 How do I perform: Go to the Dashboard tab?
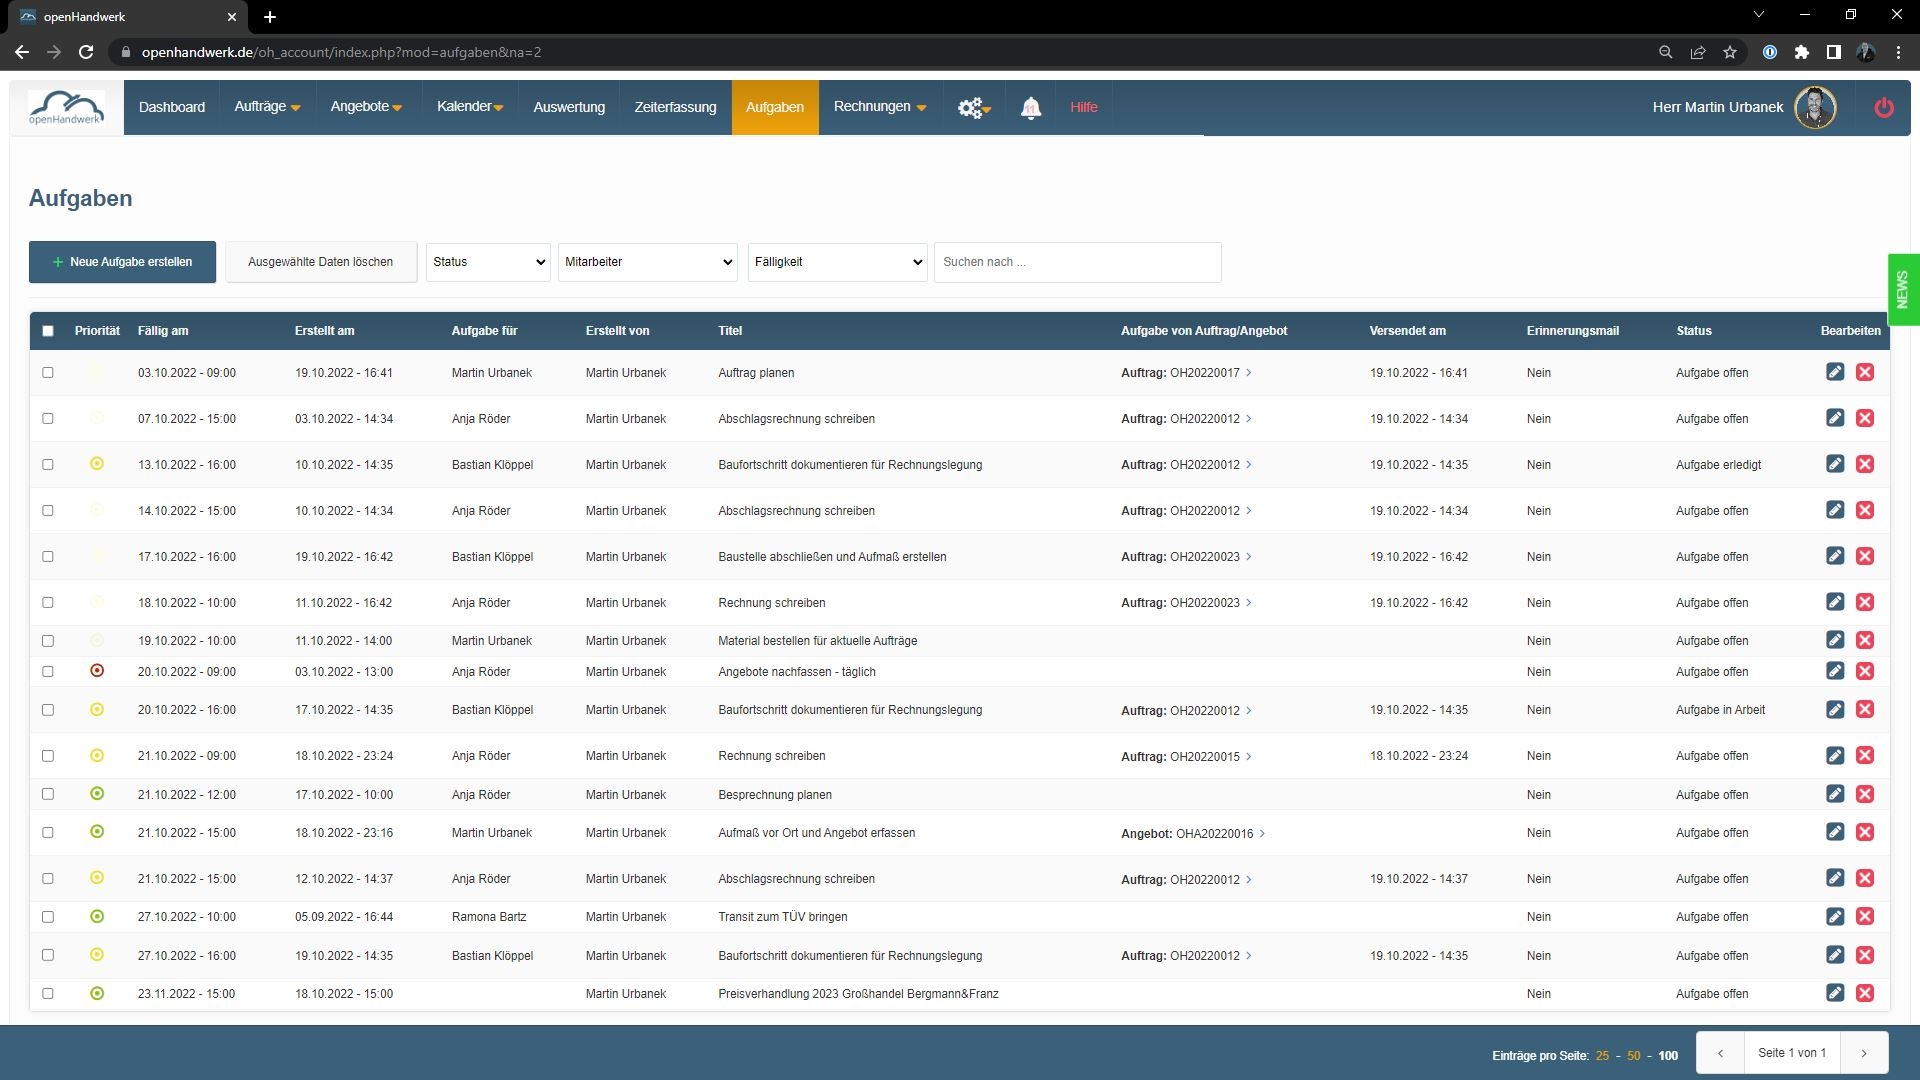pyautogui.click(x=172, y=107)
